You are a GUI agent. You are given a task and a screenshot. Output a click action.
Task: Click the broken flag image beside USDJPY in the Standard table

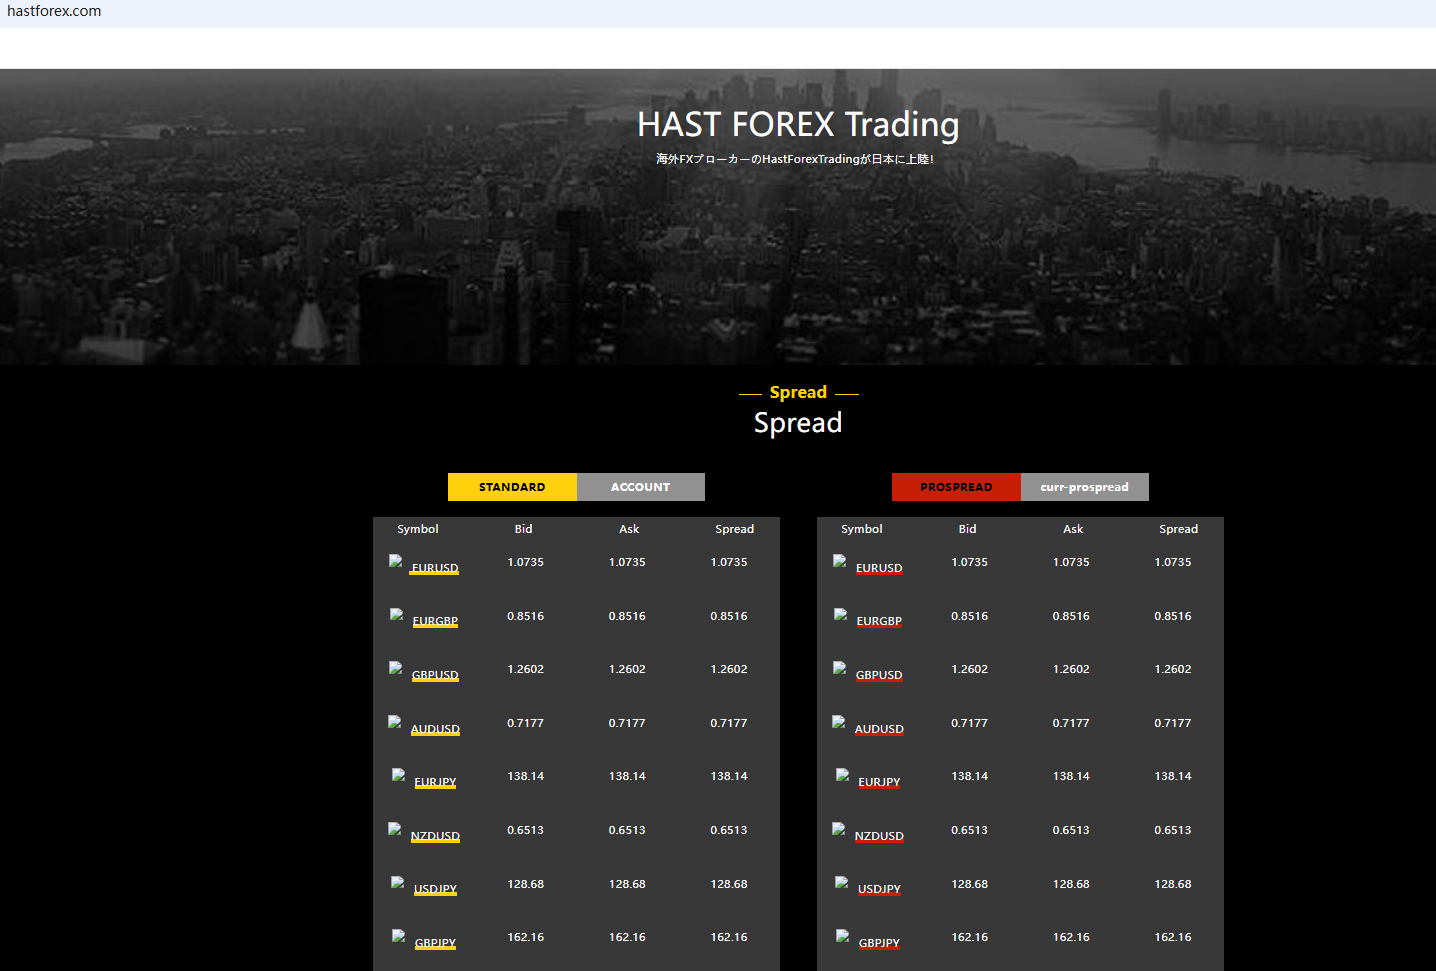pos(398,883)
